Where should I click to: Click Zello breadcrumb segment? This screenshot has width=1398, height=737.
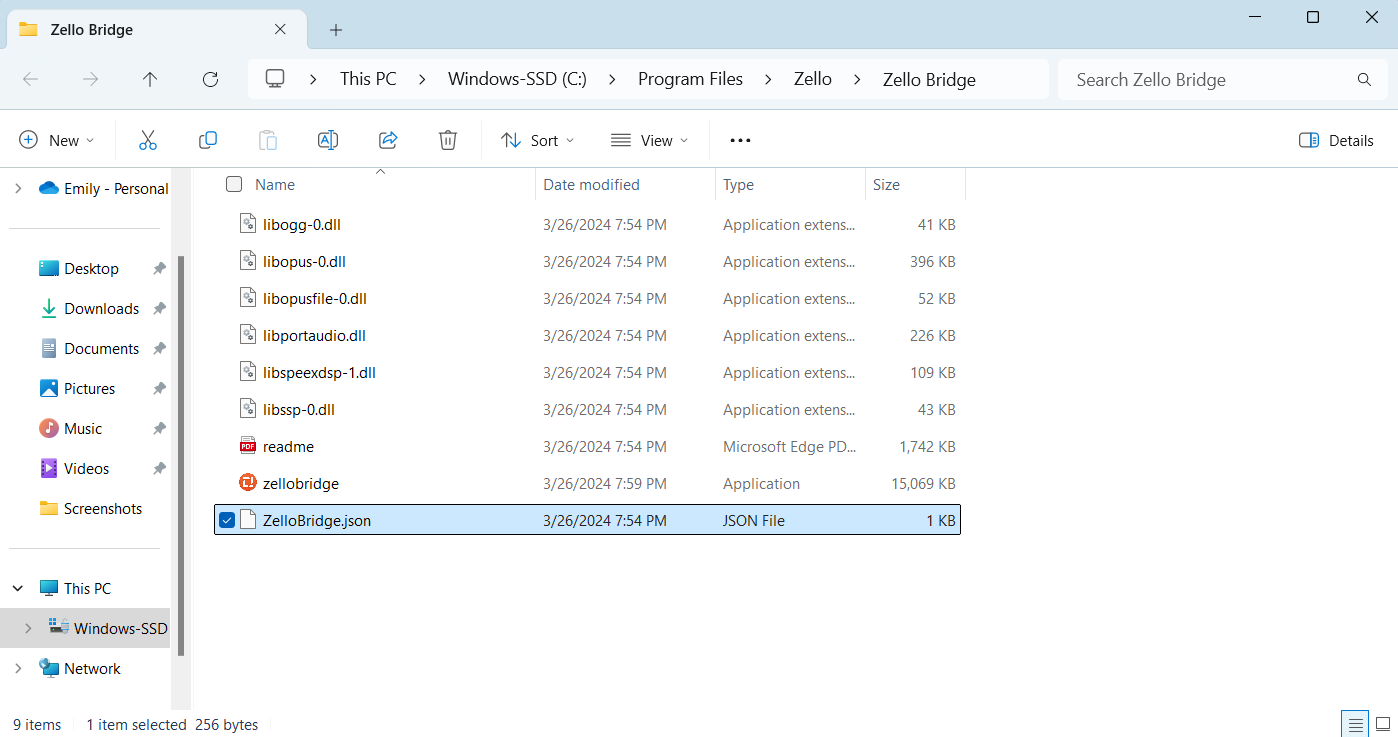[x=813, y=79]
